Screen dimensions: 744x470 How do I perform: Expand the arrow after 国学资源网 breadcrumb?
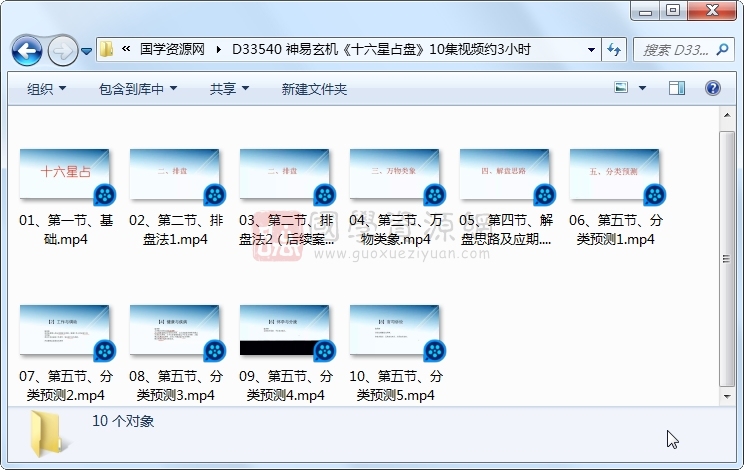click(x=218, y=49)
